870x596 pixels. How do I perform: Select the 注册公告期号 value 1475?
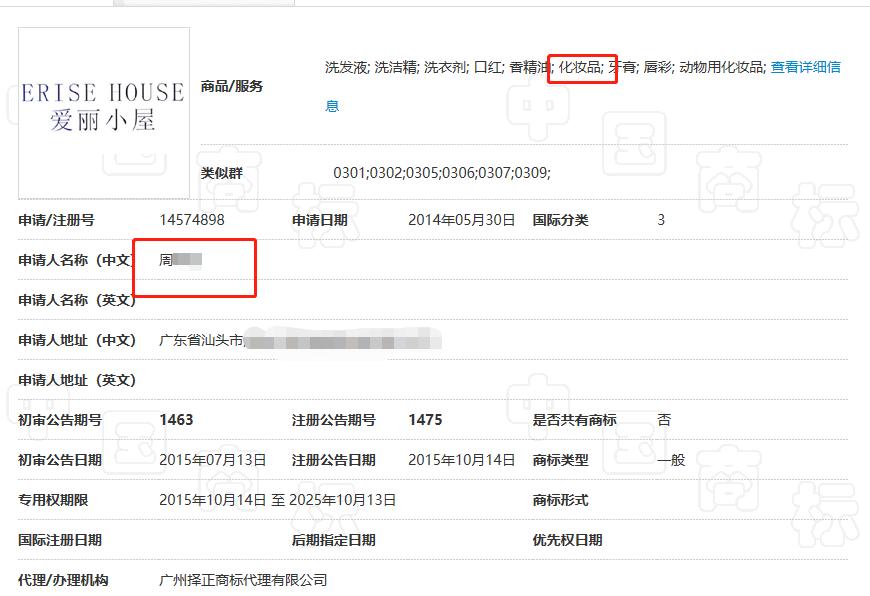point(424,420)
